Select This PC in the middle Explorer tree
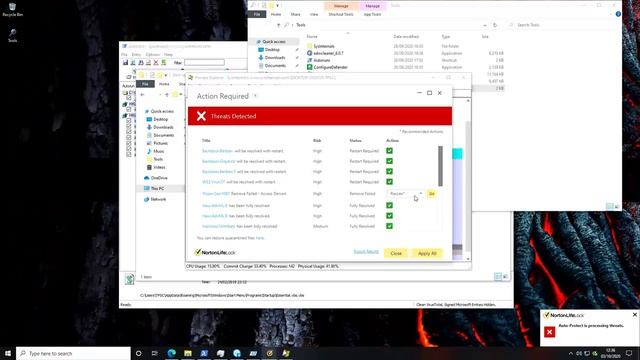 157,189
